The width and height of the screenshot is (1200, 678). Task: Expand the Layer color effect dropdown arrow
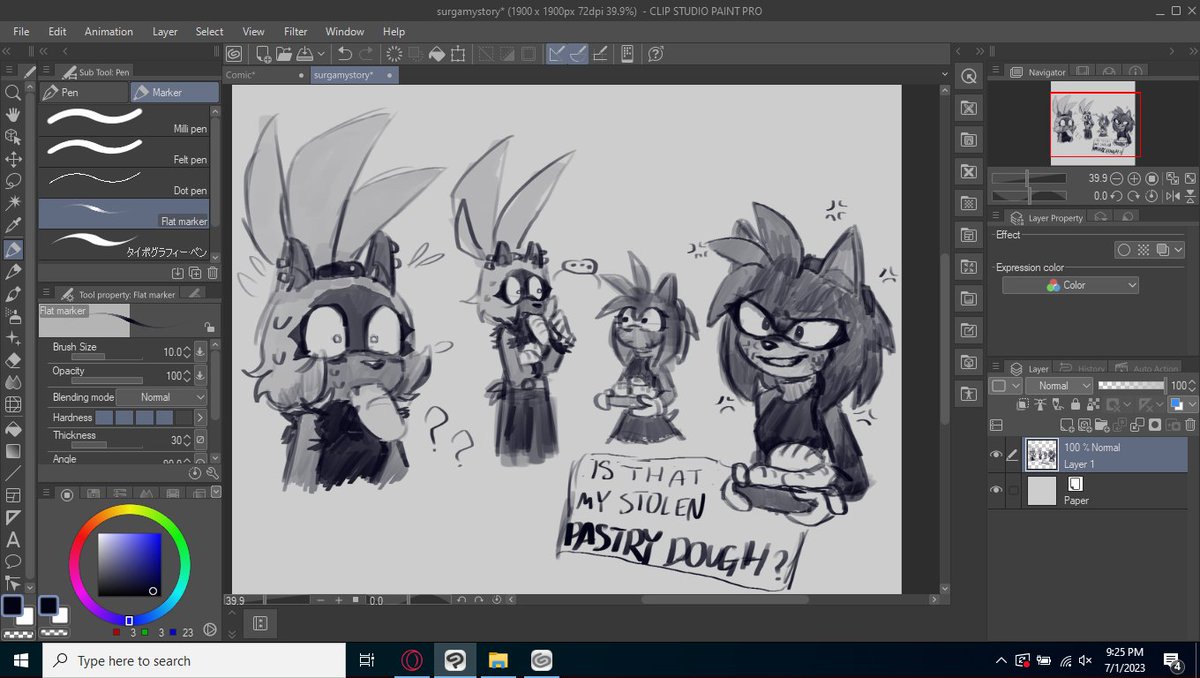(1177, 250)
